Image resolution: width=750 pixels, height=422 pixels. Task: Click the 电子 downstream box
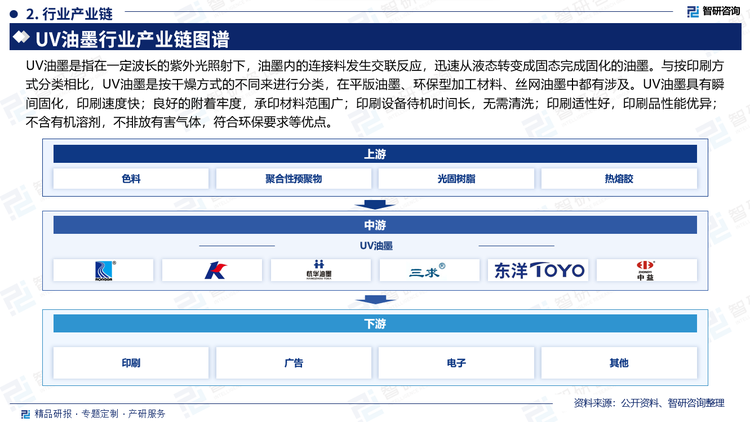pos(456,363)
